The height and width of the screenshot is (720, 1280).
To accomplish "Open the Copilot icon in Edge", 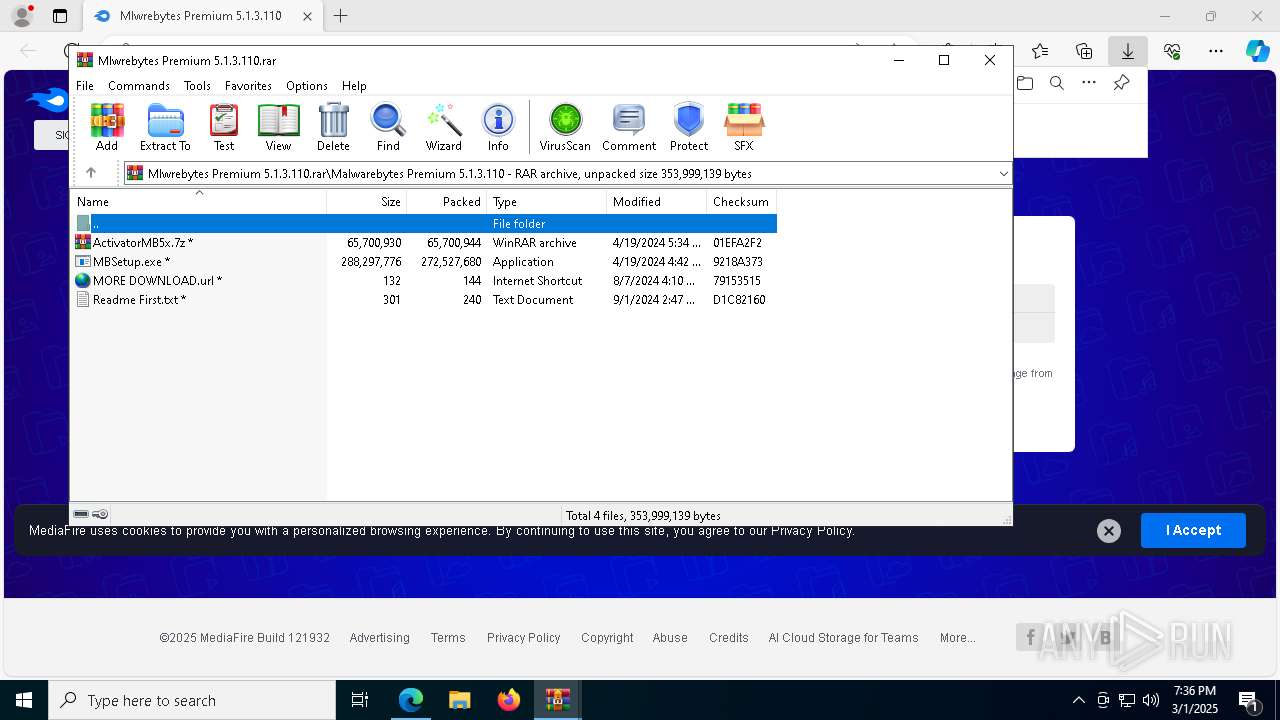I will tap(1258, 51).
